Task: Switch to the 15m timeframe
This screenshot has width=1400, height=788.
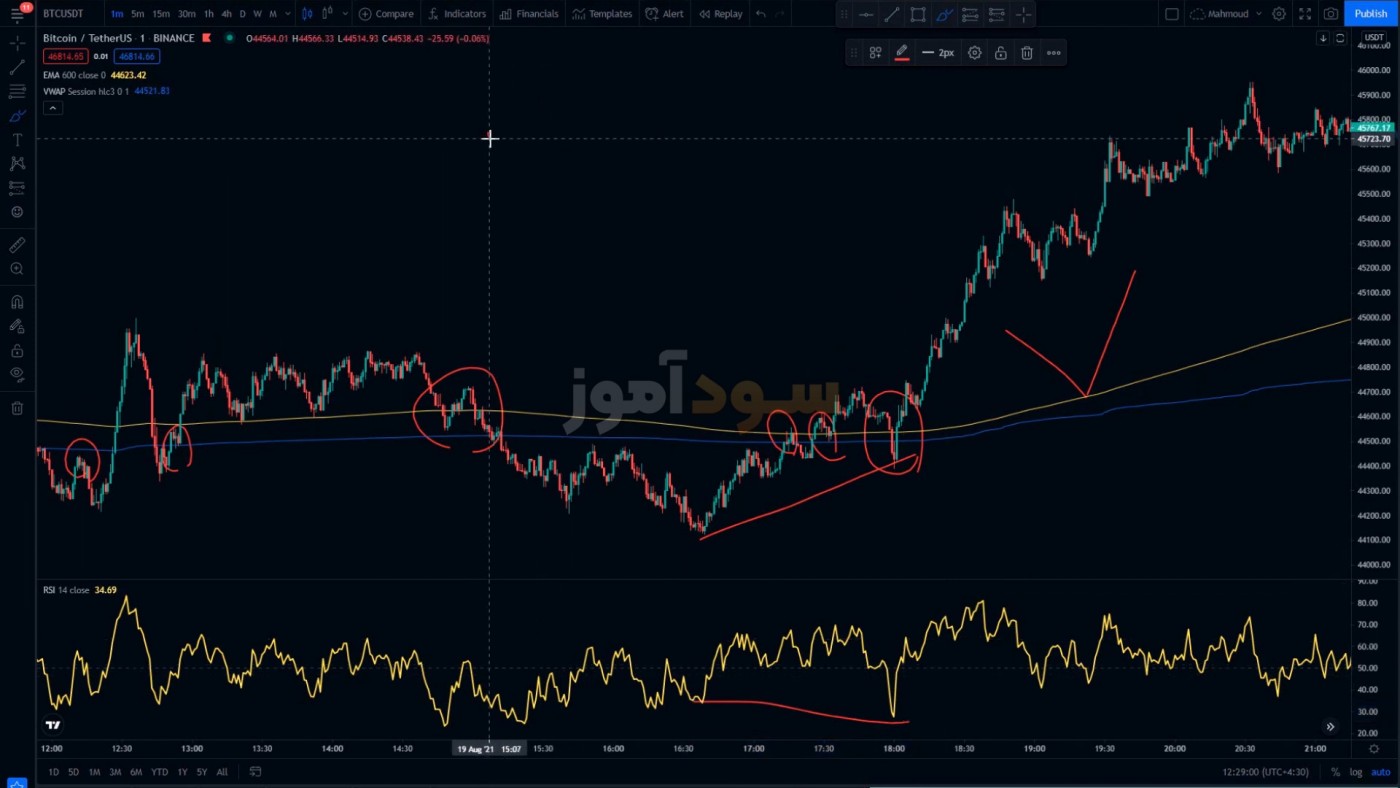Action: coord(161,14)
